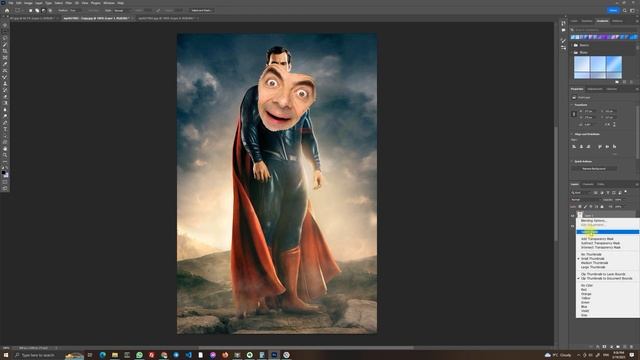Switch to the Channels tab
The width and height of the screenshot is (640, 360).
[x=588, y=184]
